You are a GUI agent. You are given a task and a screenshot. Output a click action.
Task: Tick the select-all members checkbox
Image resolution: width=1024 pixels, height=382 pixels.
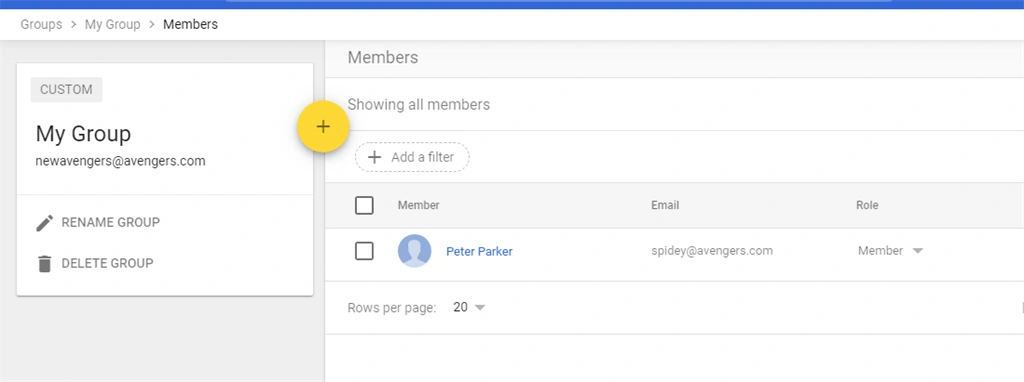364,206
